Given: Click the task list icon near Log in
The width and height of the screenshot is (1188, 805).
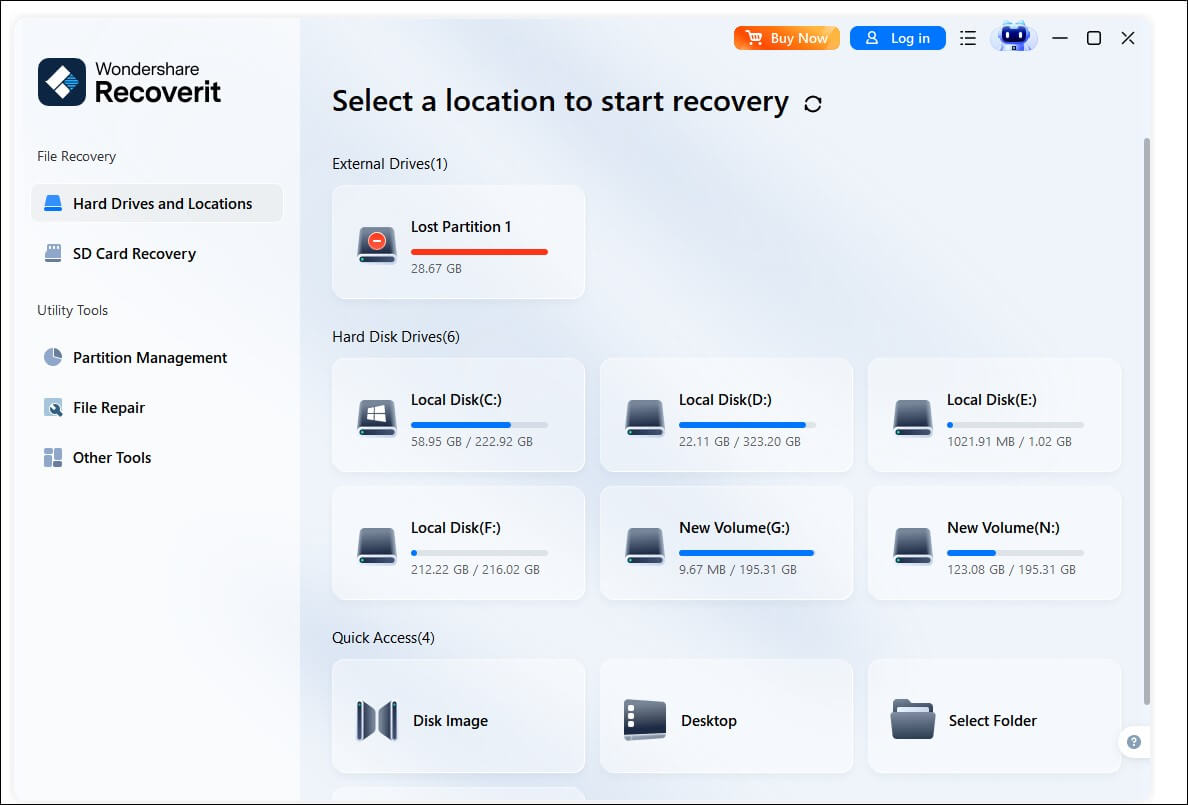Looking at the screenshot, I should [967, 37].
